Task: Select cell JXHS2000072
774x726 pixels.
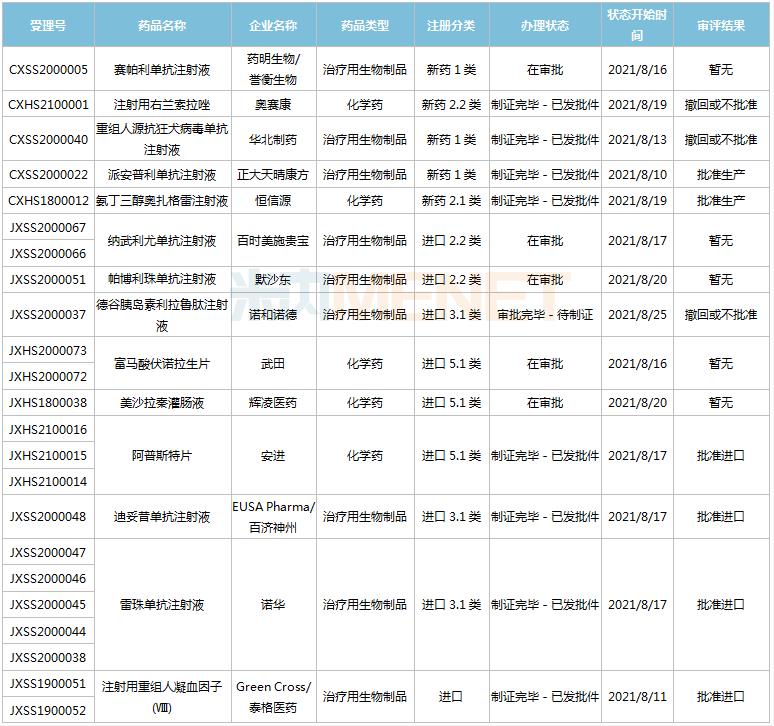Action: (x=48, y=376)
